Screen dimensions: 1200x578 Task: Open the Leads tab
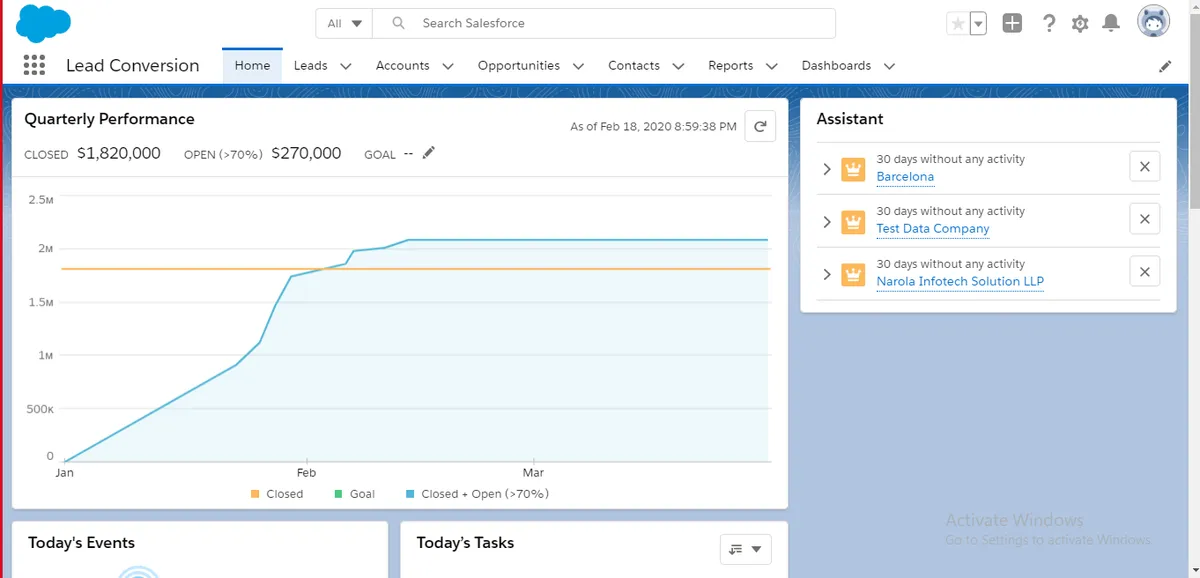[x=310, y=66]
